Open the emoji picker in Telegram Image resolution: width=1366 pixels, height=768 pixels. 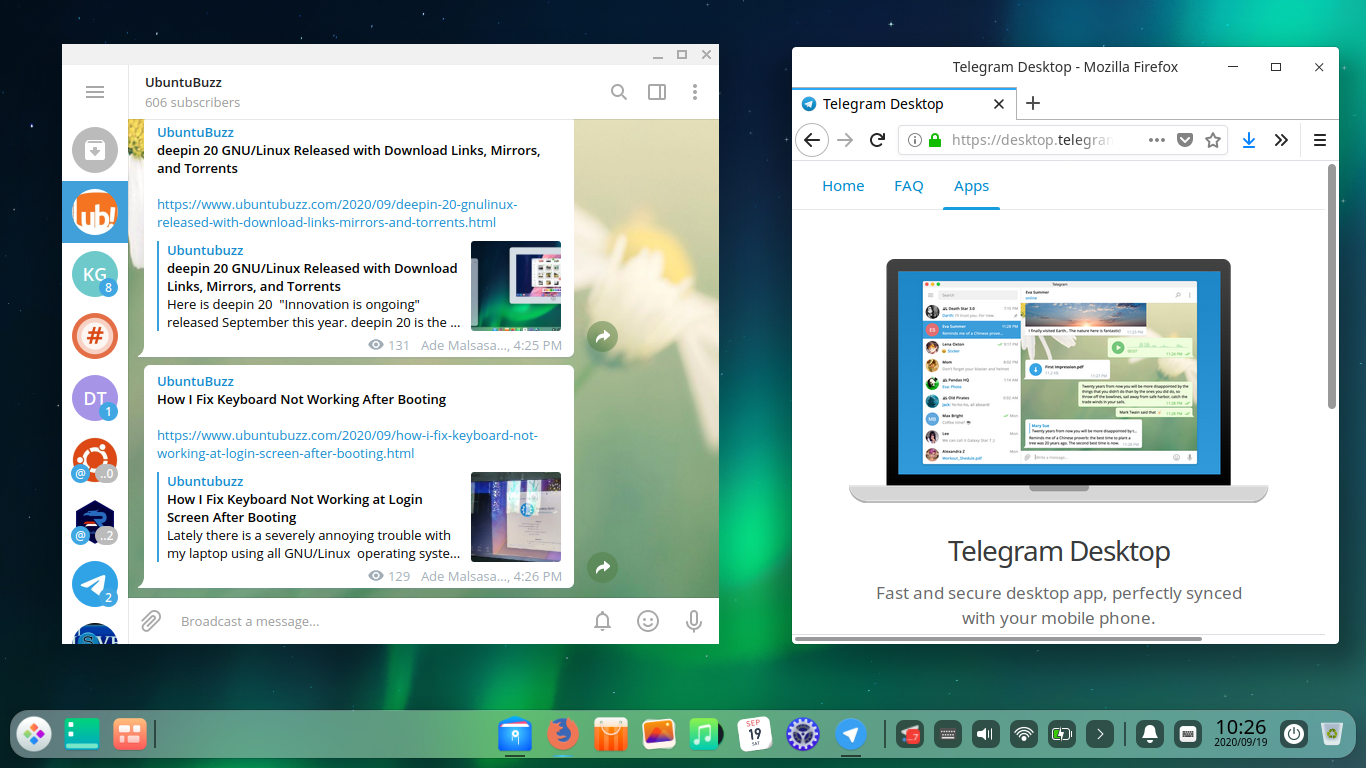click(648, 621)
